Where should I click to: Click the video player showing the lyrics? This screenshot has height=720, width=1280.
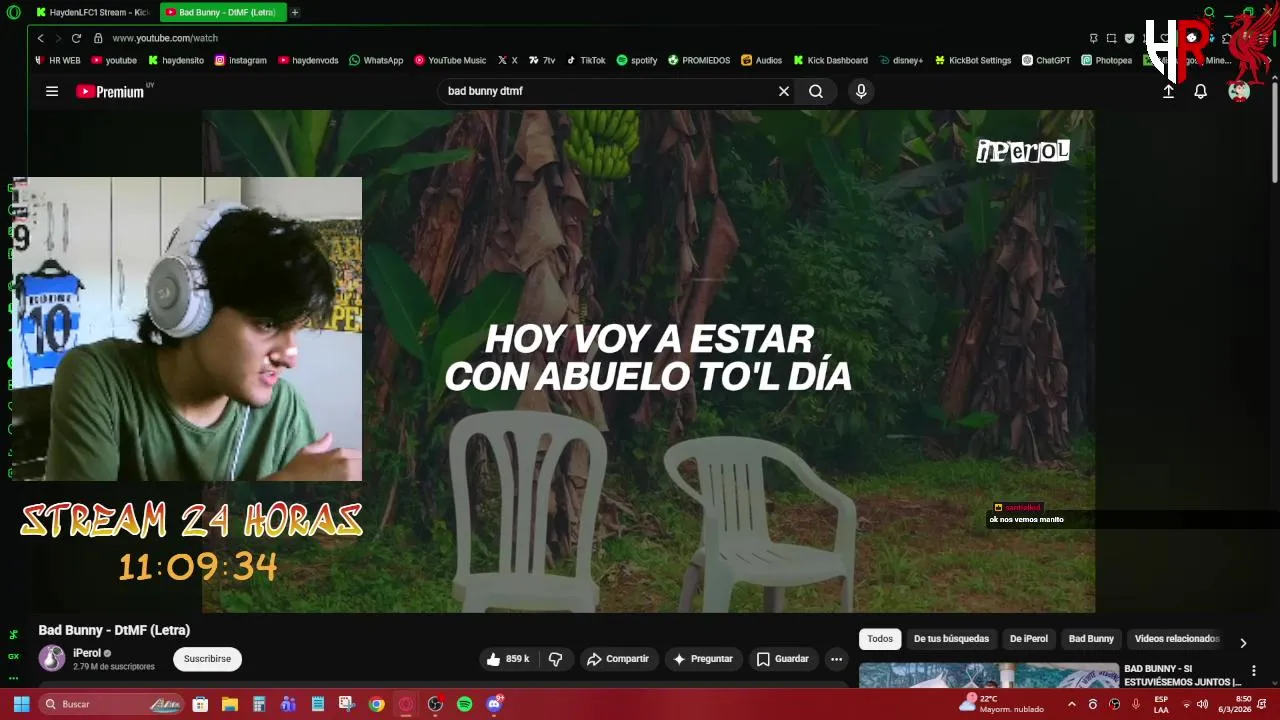click(648, 361)
